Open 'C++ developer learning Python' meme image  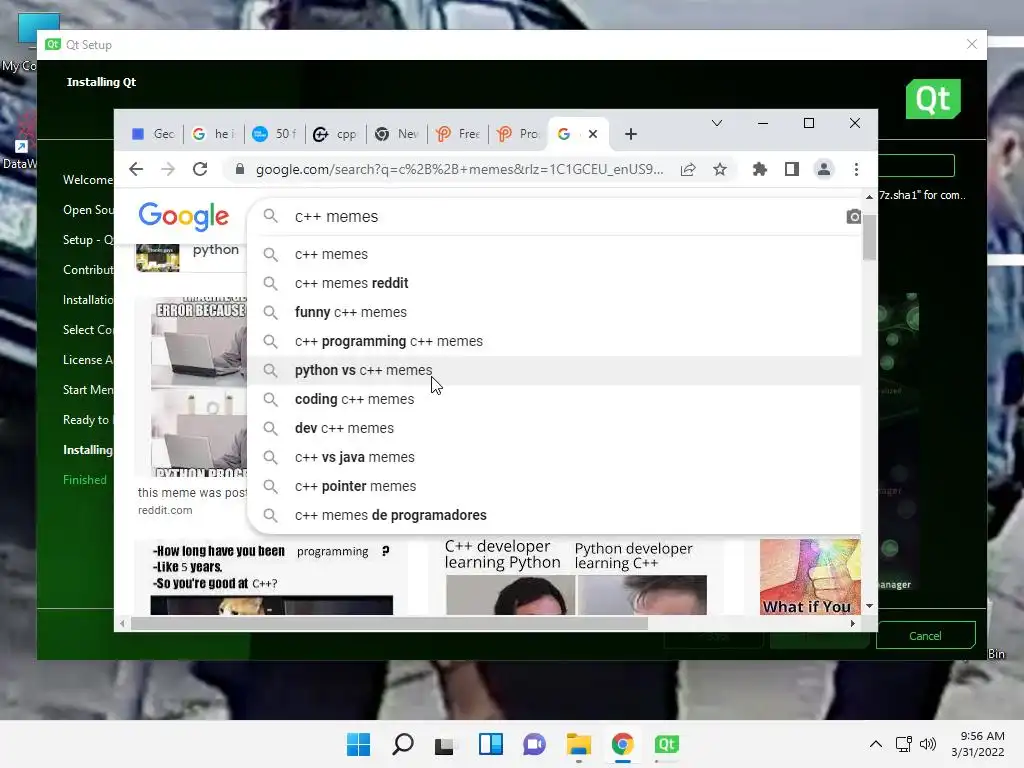pyautogui.click(x=575, y=576)
